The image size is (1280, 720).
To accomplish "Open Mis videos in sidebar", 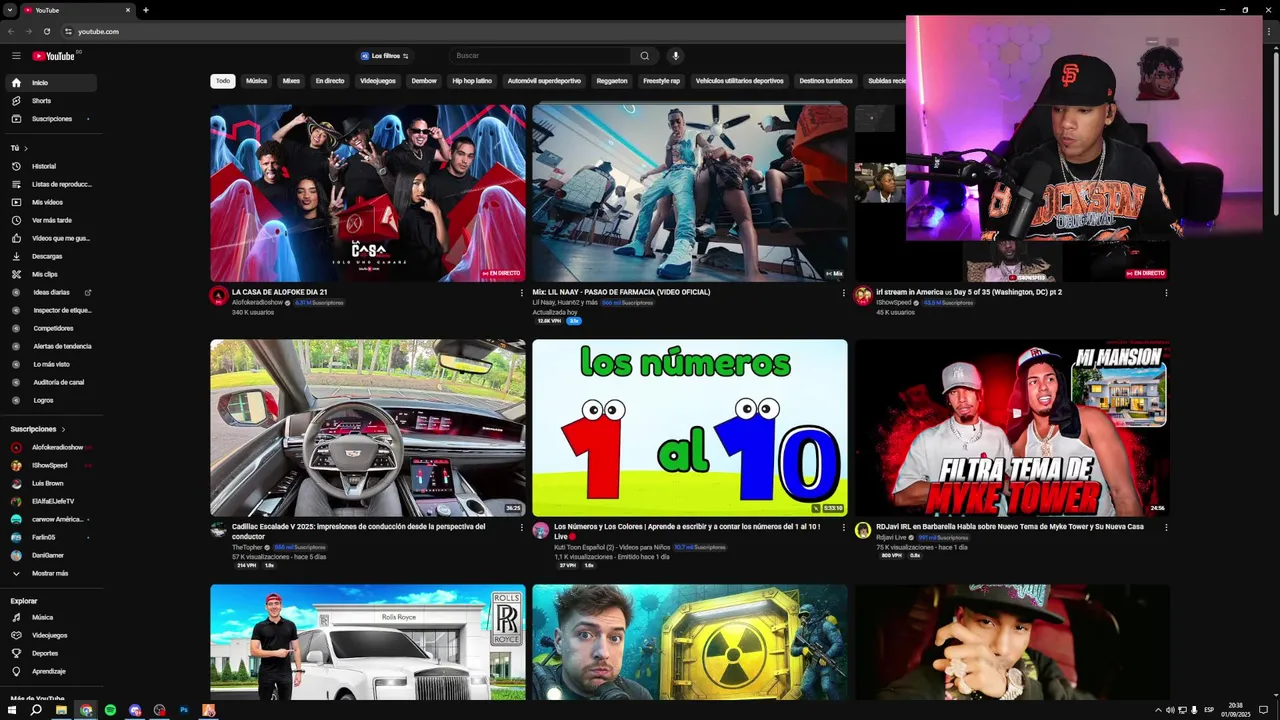I will [x=50, y=202].
